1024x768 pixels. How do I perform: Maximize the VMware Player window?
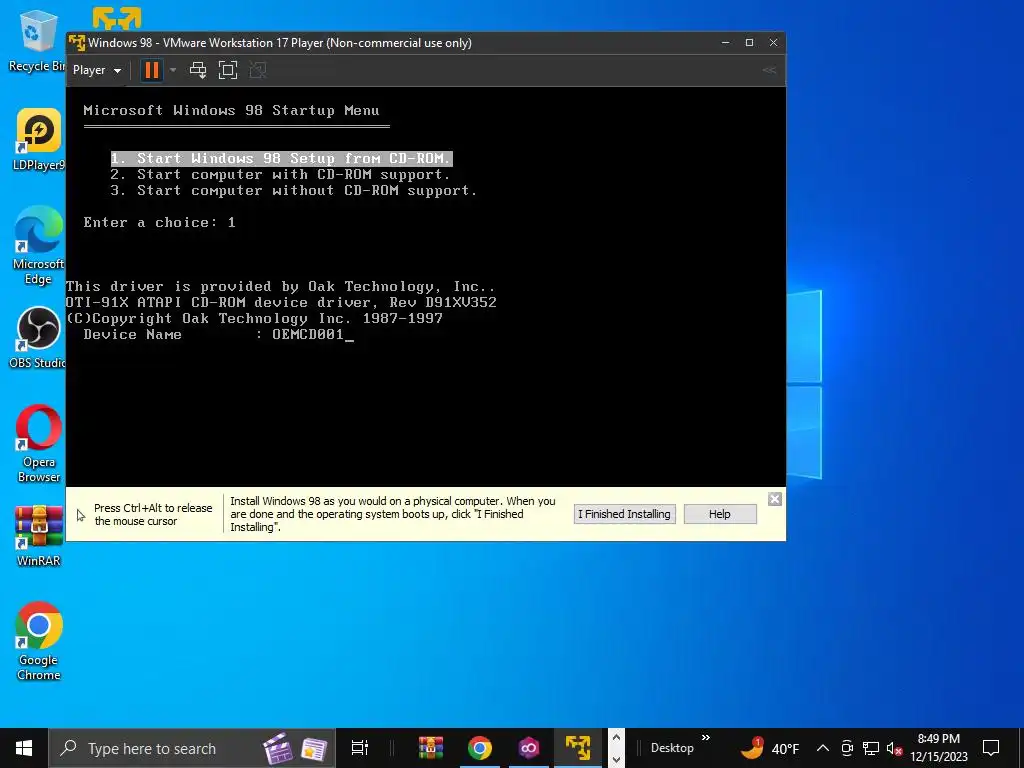coord(749,42)
